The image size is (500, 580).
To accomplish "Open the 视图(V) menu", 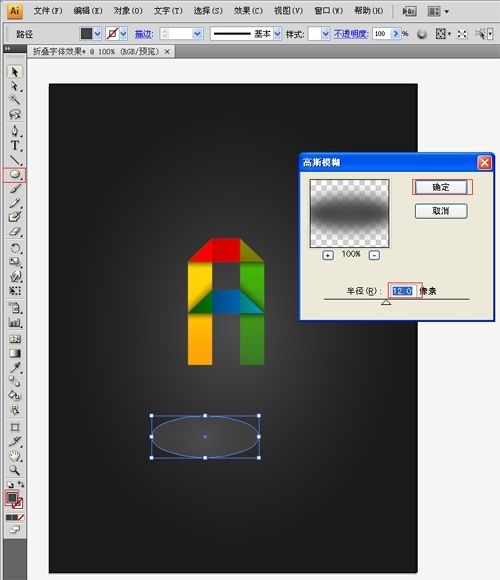I will (288, 11).
